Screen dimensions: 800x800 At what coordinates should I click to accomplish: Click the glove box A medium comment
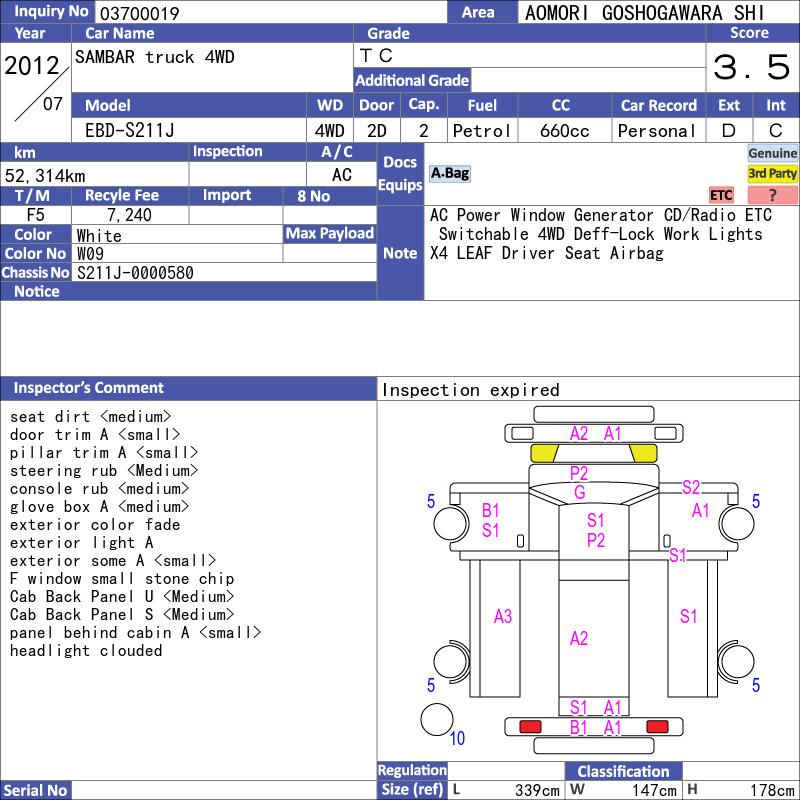point(99,507)
